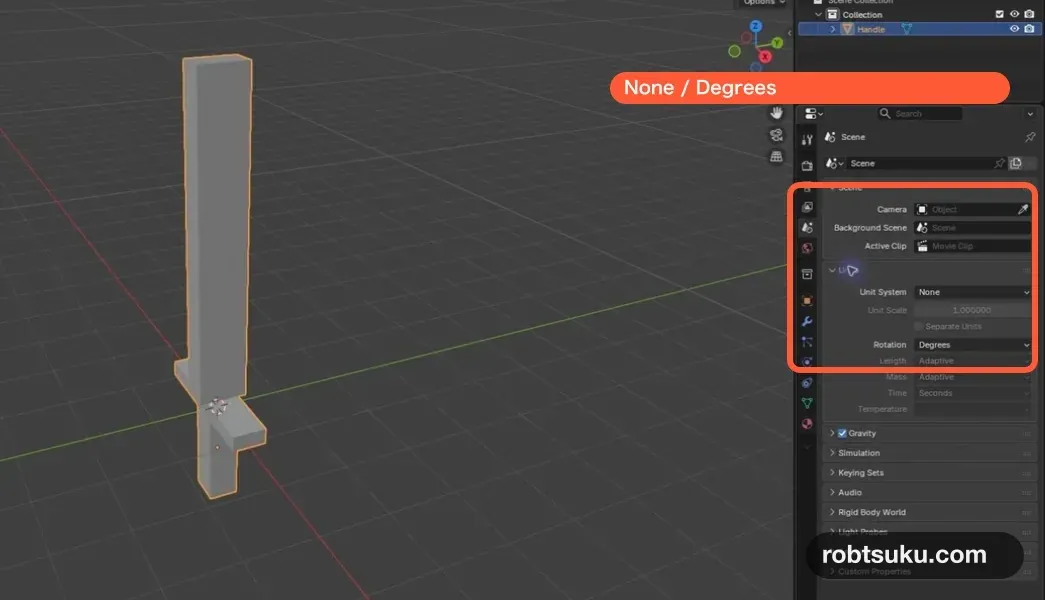Click the properties Search field

920,113
